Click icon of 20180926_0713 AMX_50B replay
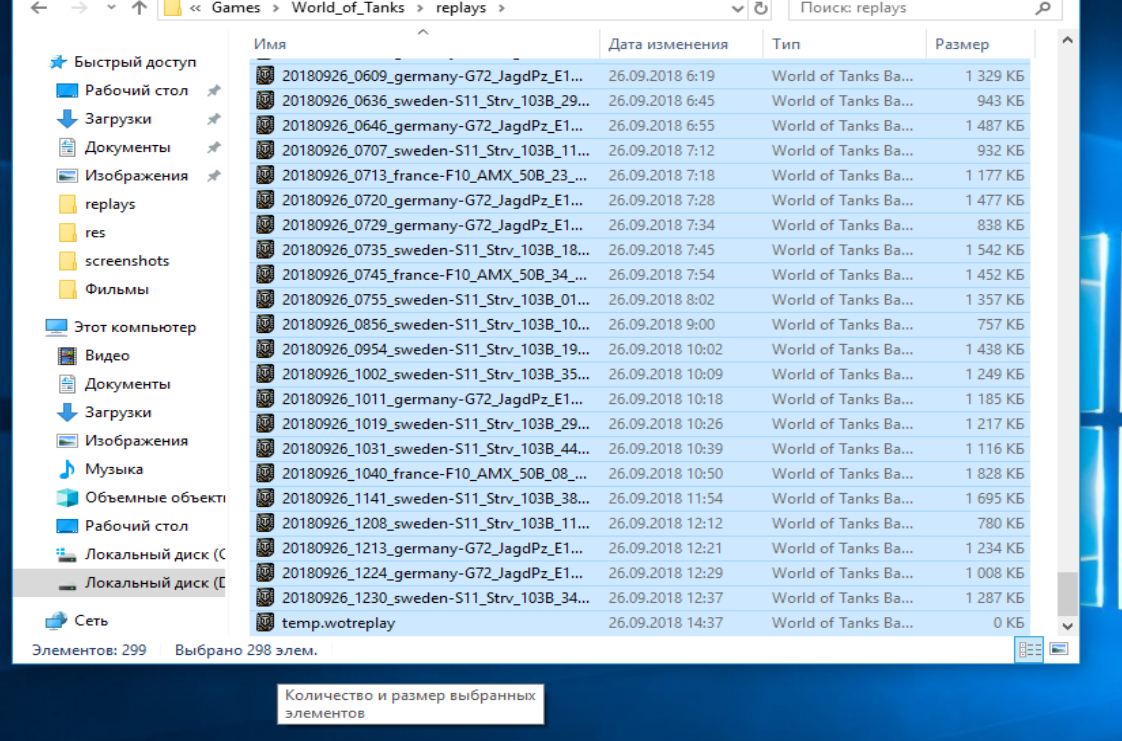1122x741 pixels. click(265, 175)
